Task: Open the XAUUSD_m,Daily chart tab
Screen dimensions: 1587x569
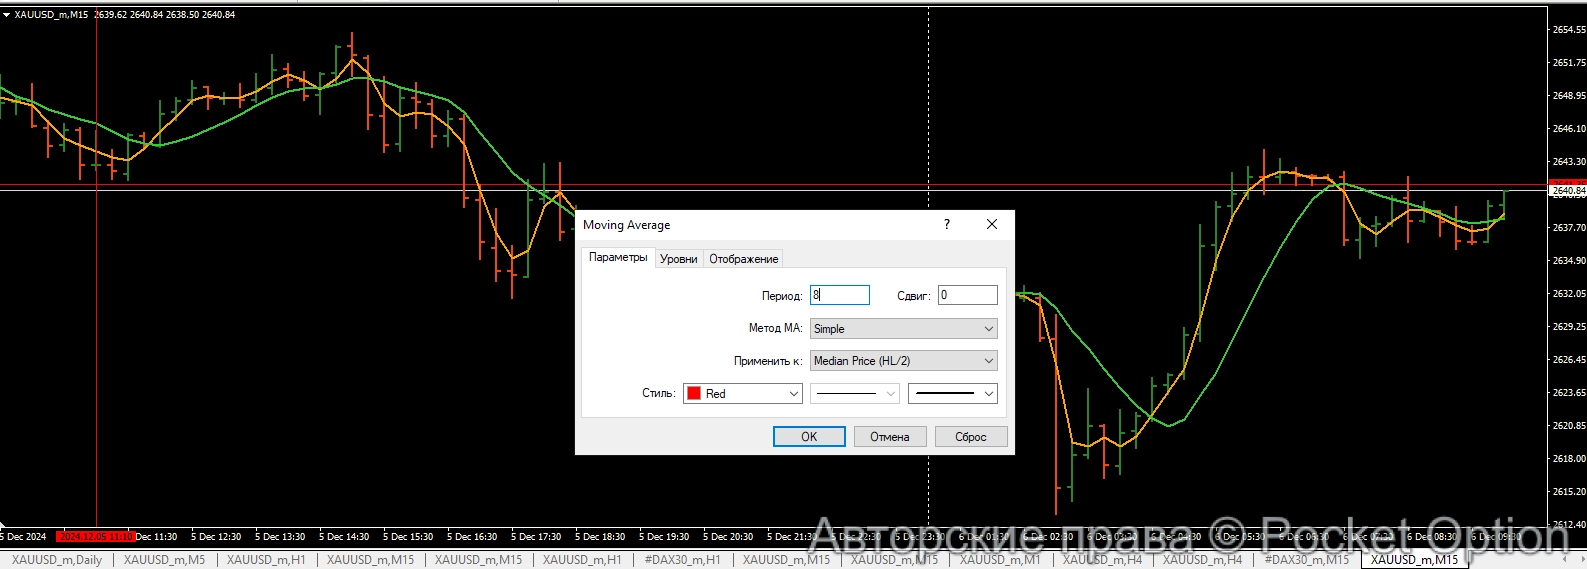Action: pyautogui.click(x=57, y=560)
